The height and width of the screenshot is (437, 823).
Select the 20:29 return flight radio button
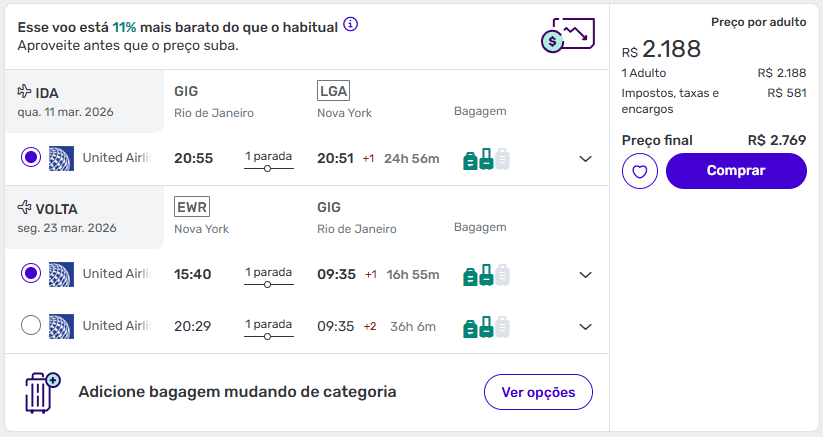(31, 325)
